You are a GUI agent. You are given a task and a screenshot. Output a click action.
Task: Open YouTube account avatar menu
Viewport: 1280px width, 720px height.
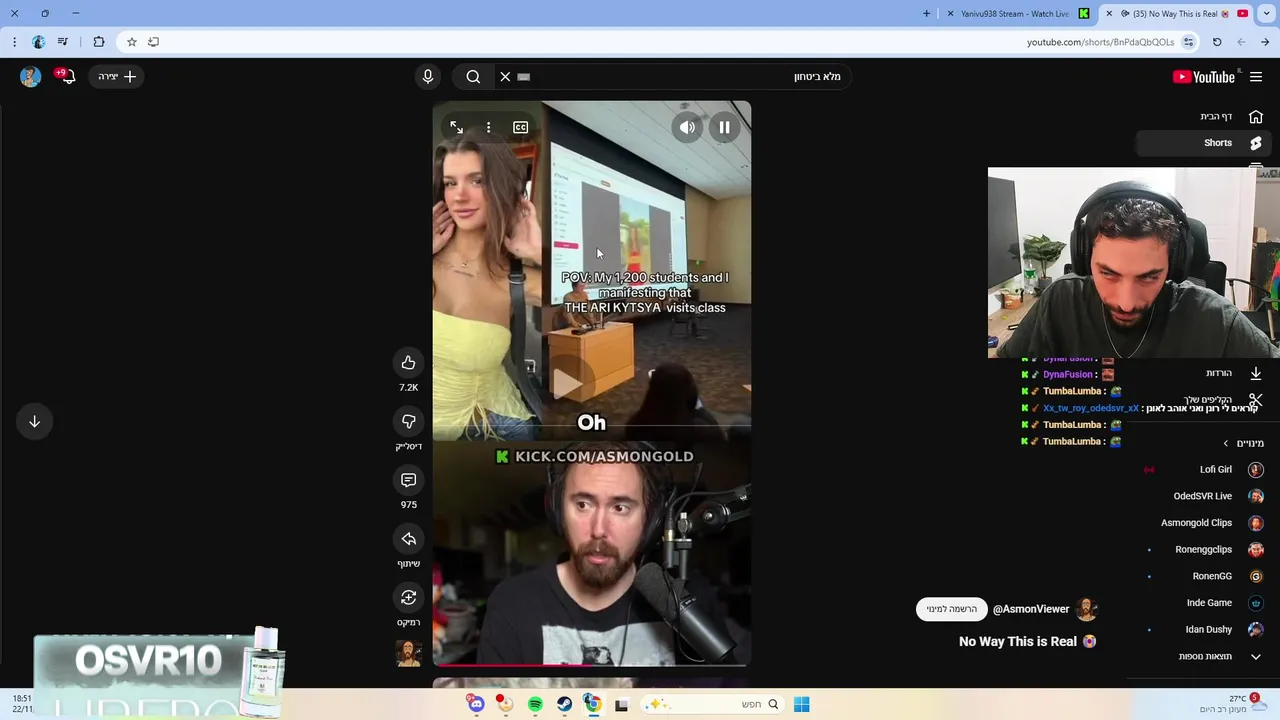(x=30, y=77)
